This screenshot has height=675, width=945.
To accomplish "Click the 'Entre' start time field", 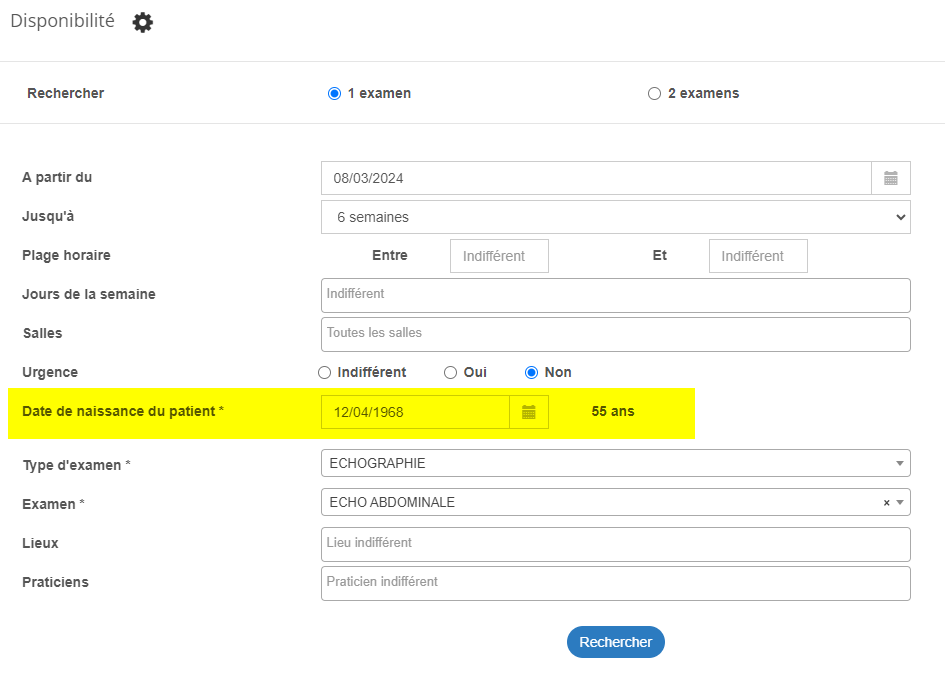I will 499,256.
